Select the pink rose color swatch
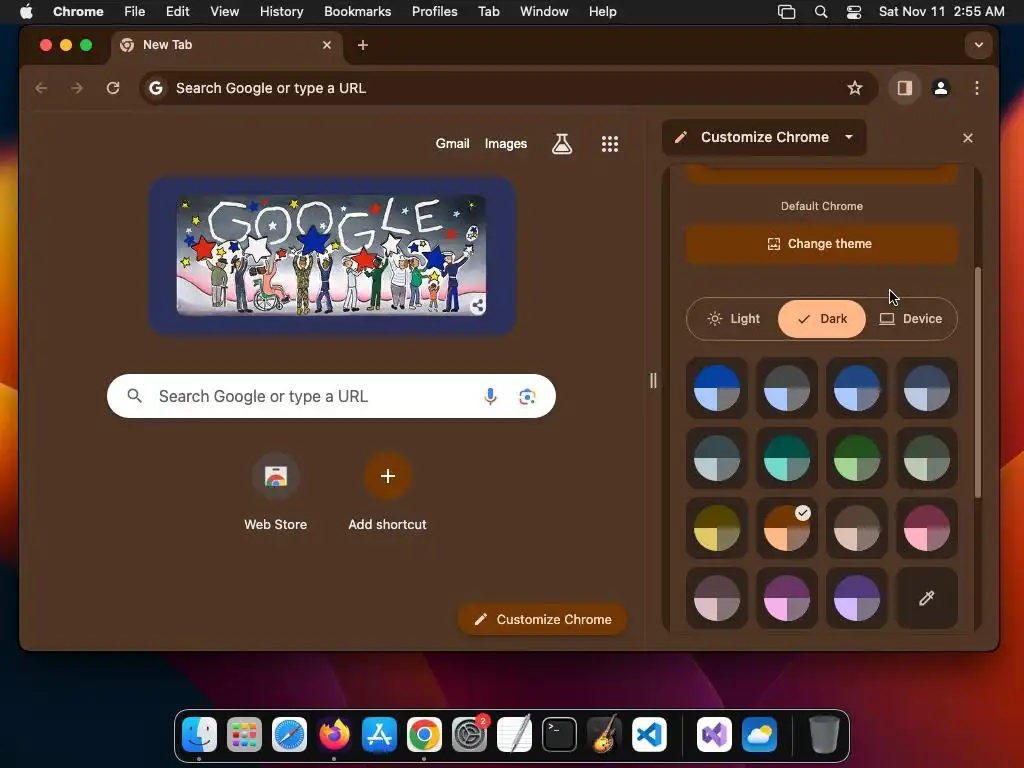Viewport: 1024px width, 768px height. [926, 528]
